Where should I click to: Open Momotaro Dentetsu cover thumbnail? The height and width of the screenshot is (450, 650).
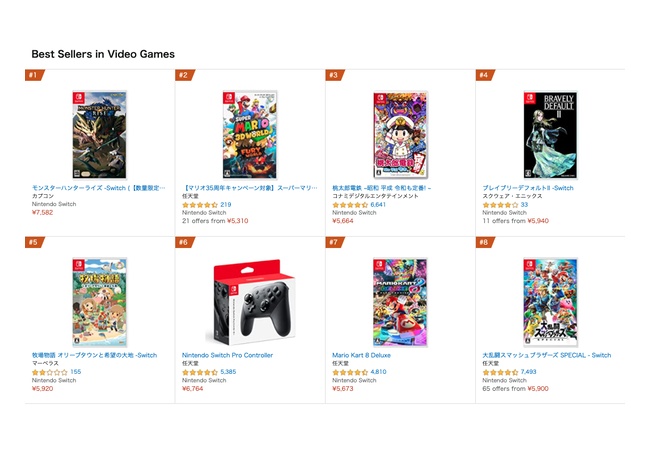point(400,135)
